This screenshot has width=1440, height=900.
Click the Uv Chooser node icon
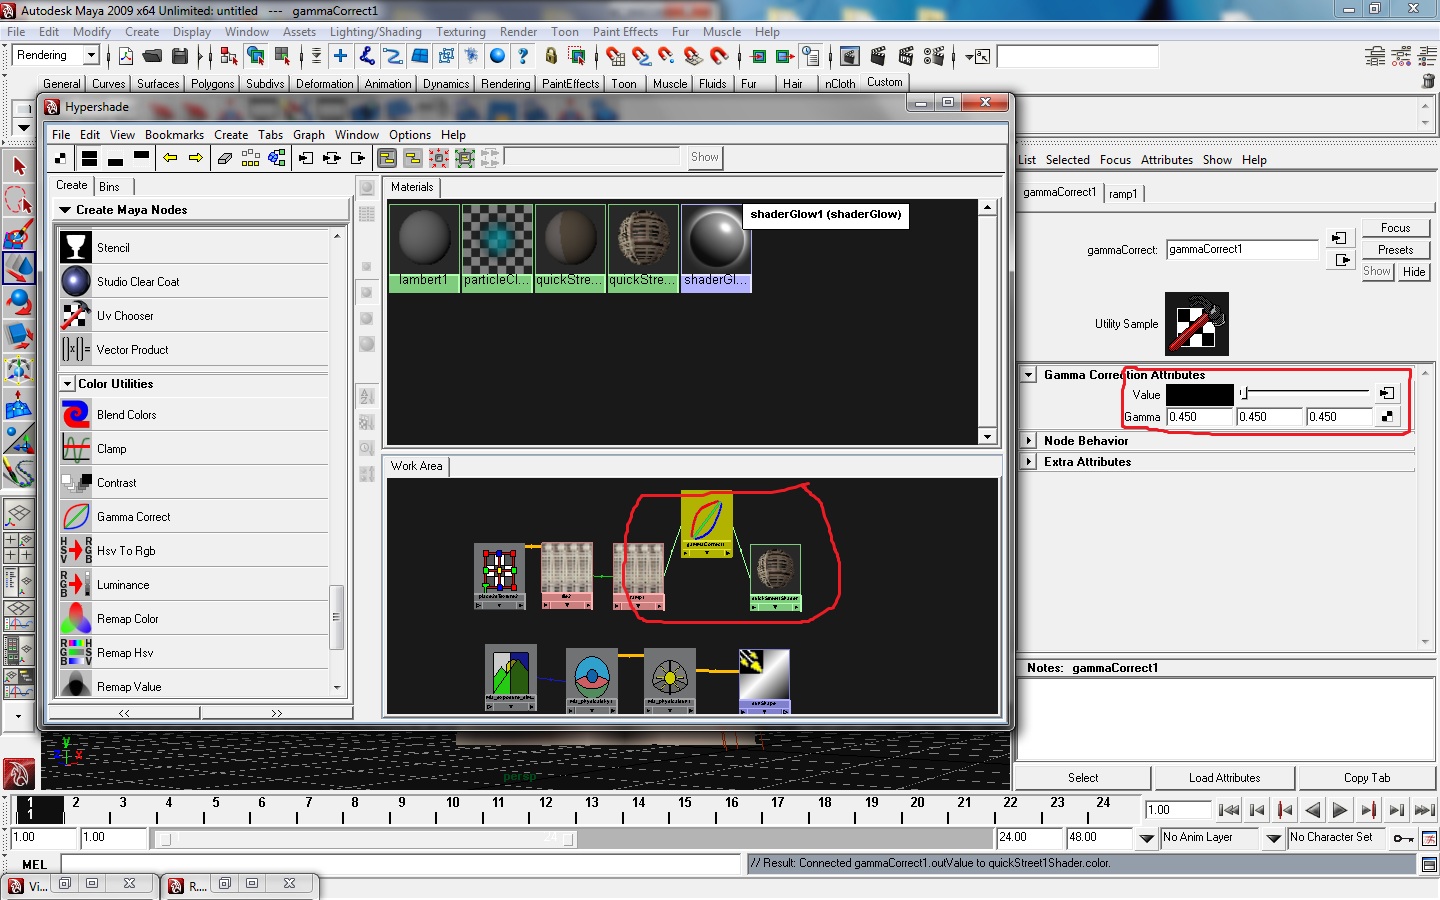click(76, 315)
